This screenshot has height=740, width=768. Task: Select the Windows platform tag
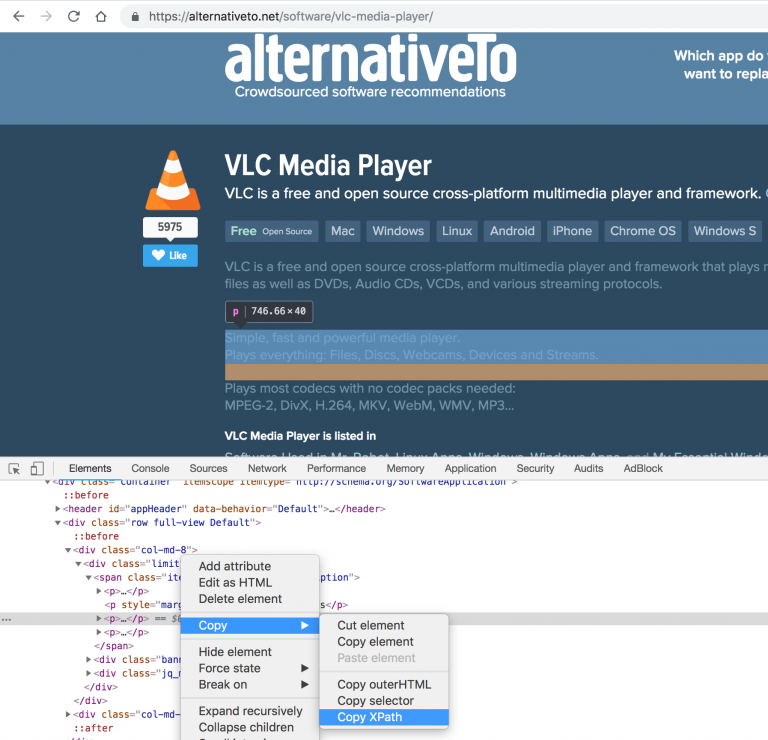click(x=398, y=231)
